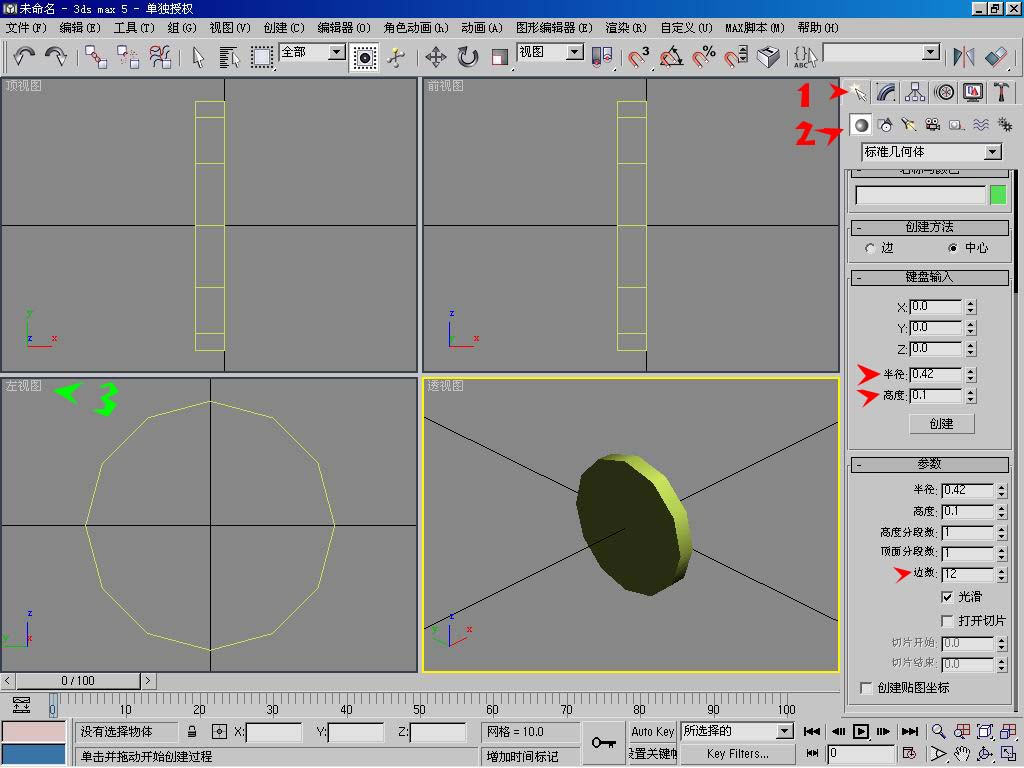Screen dimensions: 1024x768
Task: Select the 边 creation method radio button
Action: point(871,248)
